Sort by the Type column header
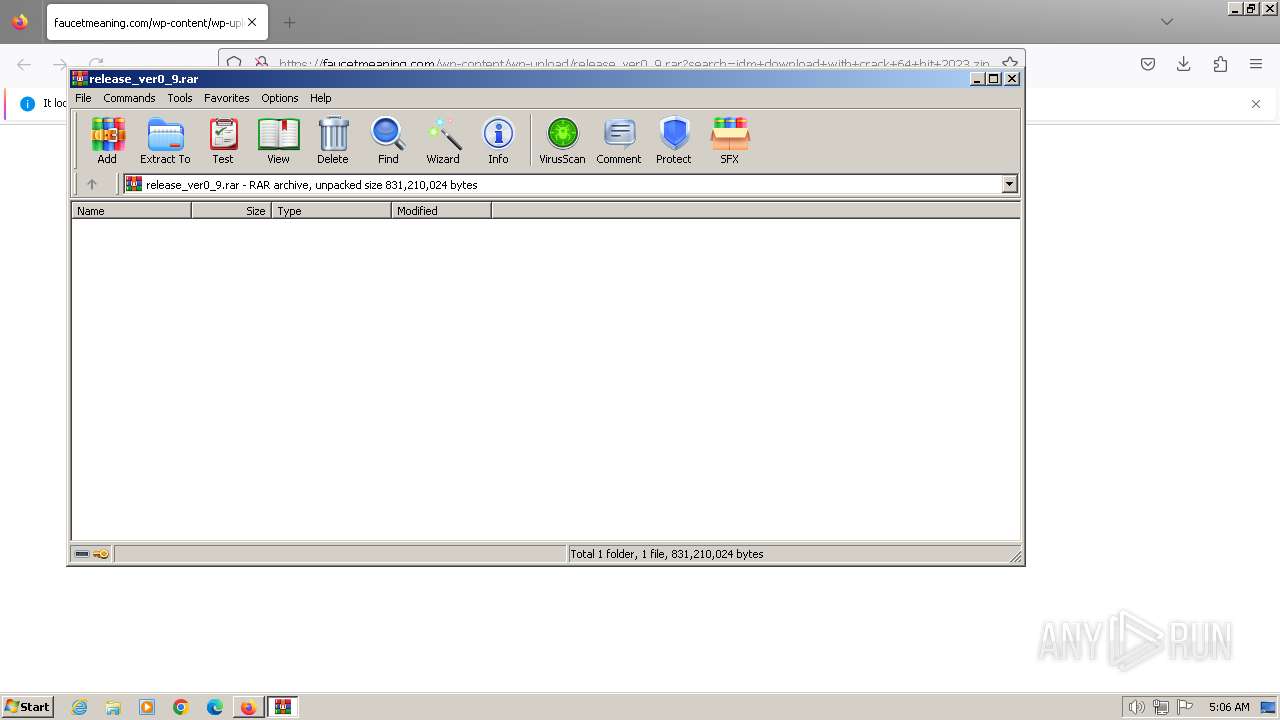This screenshot has width=1280, height=720. point(331,211)
